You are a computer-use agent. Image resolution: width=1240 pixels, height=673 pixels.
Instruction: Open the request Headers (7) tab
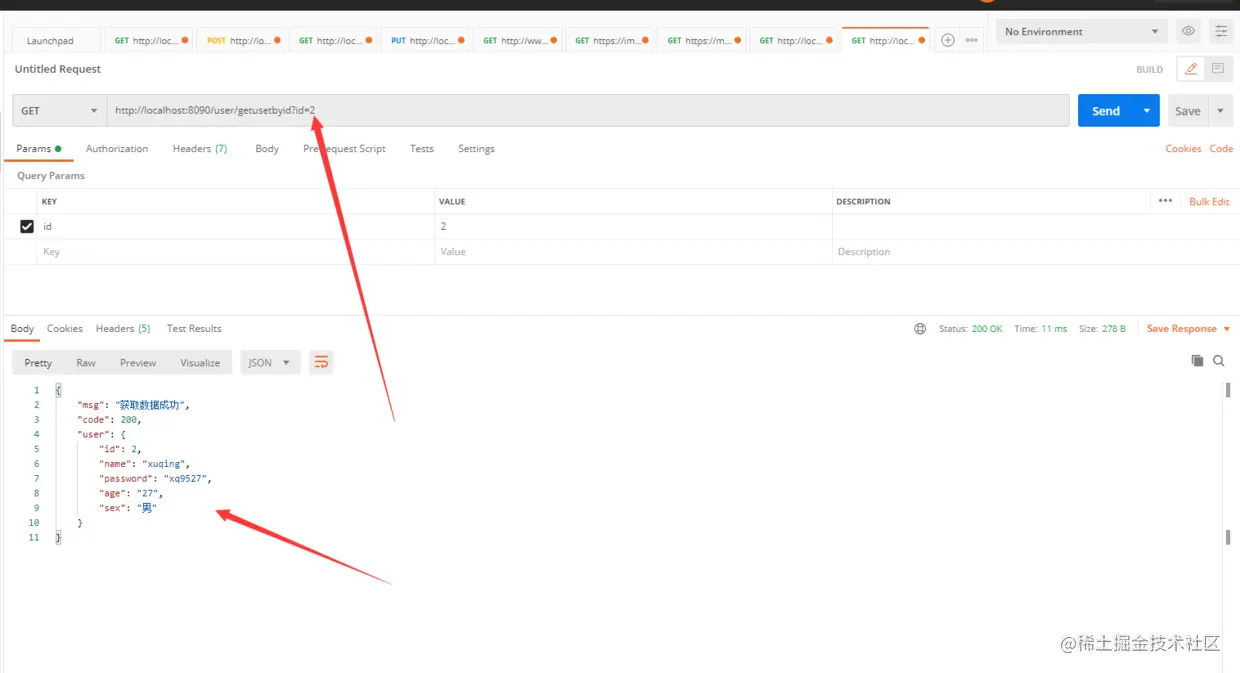tap(200, 148)
